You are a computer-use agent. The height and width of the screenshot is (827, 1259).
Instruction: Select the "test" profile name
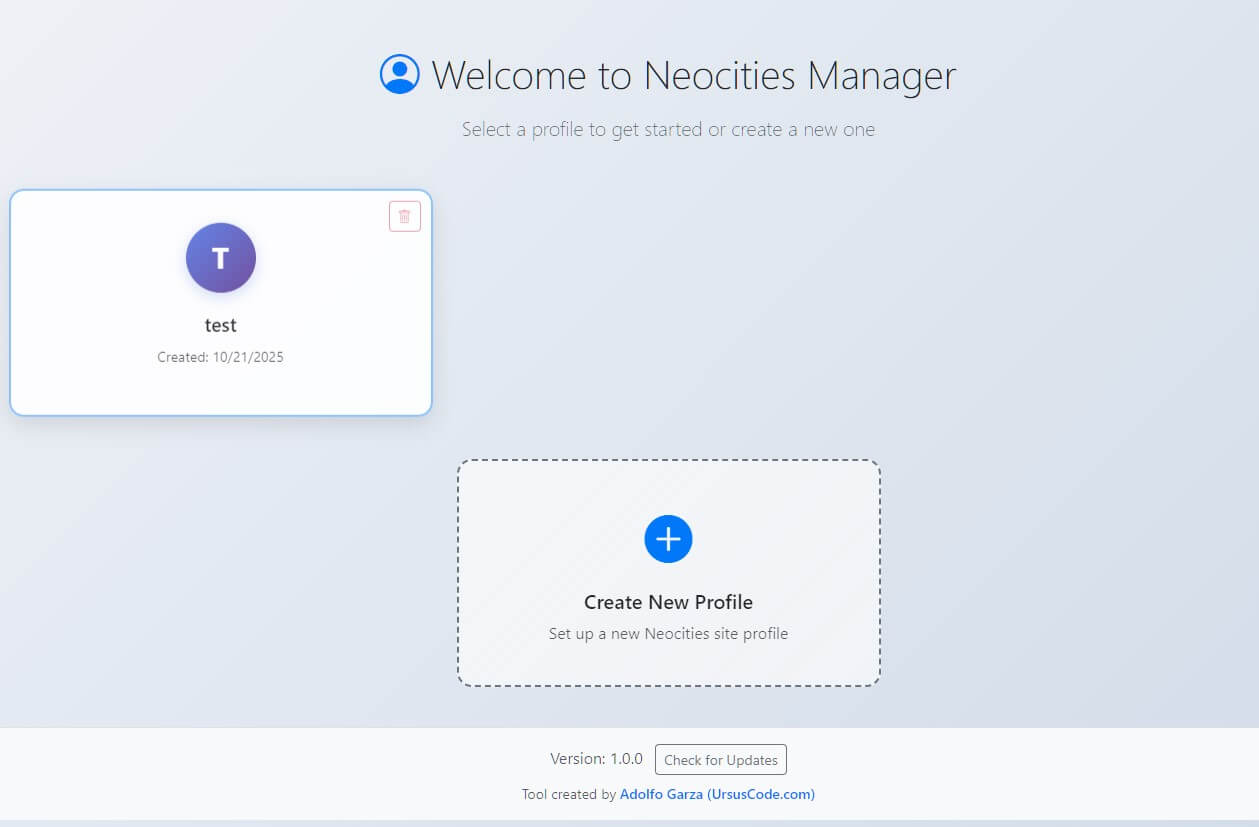tap(220, 325)
